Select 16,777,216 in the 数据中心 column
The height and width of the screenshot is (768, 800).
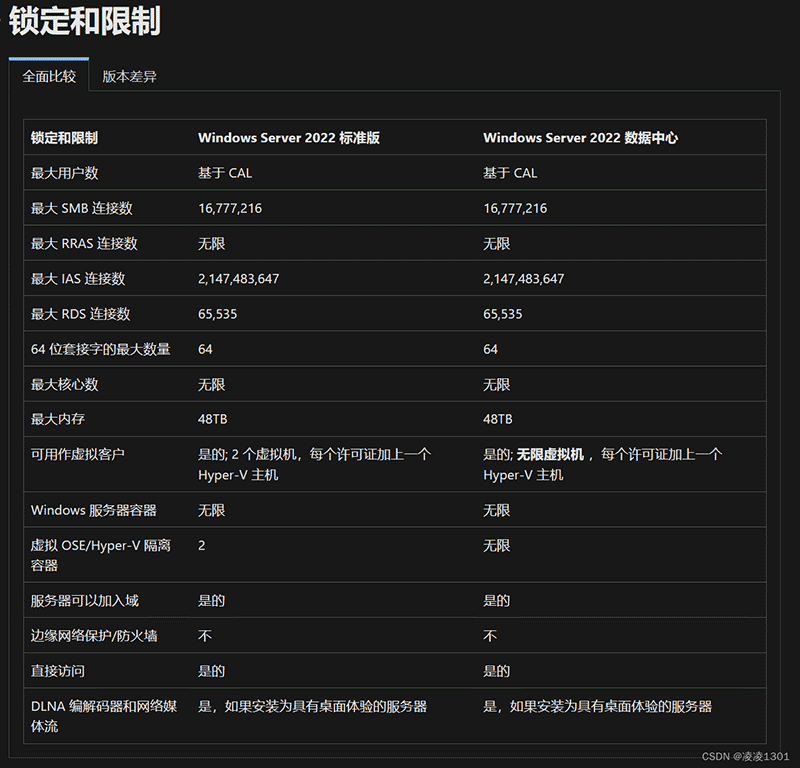(x=515, y=208)
